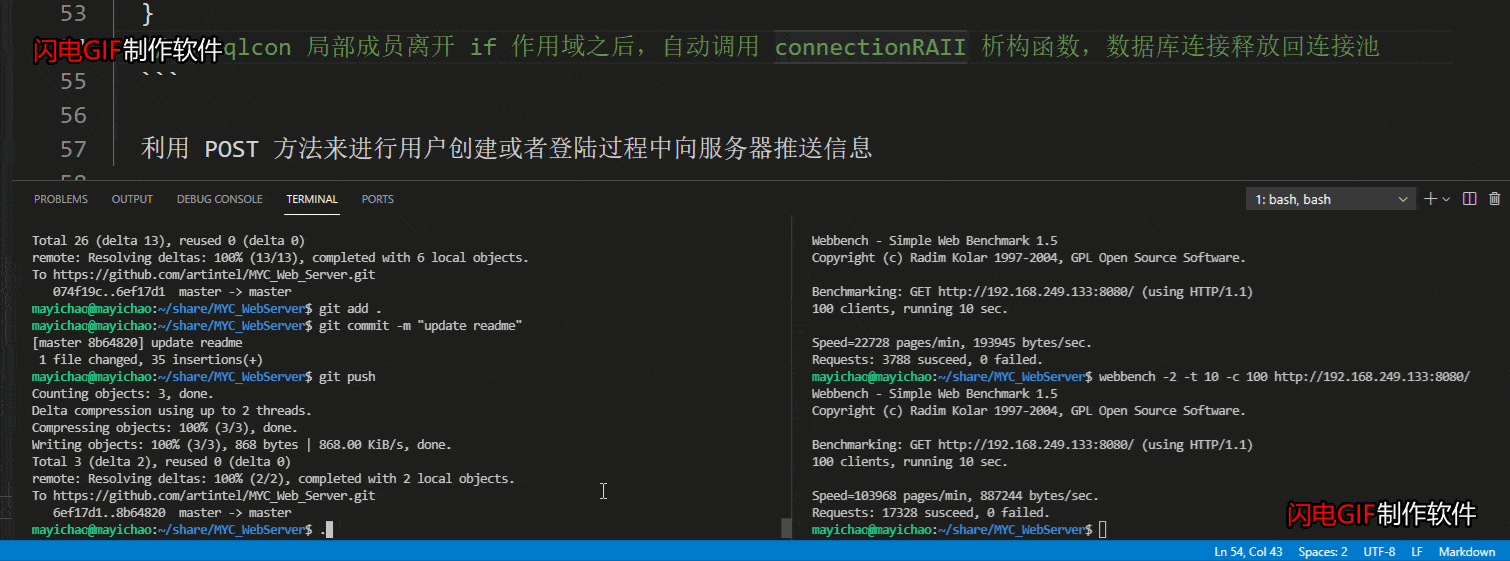Switch to the OUTPUT tab
1510x561 pixels.
(132, 199)
